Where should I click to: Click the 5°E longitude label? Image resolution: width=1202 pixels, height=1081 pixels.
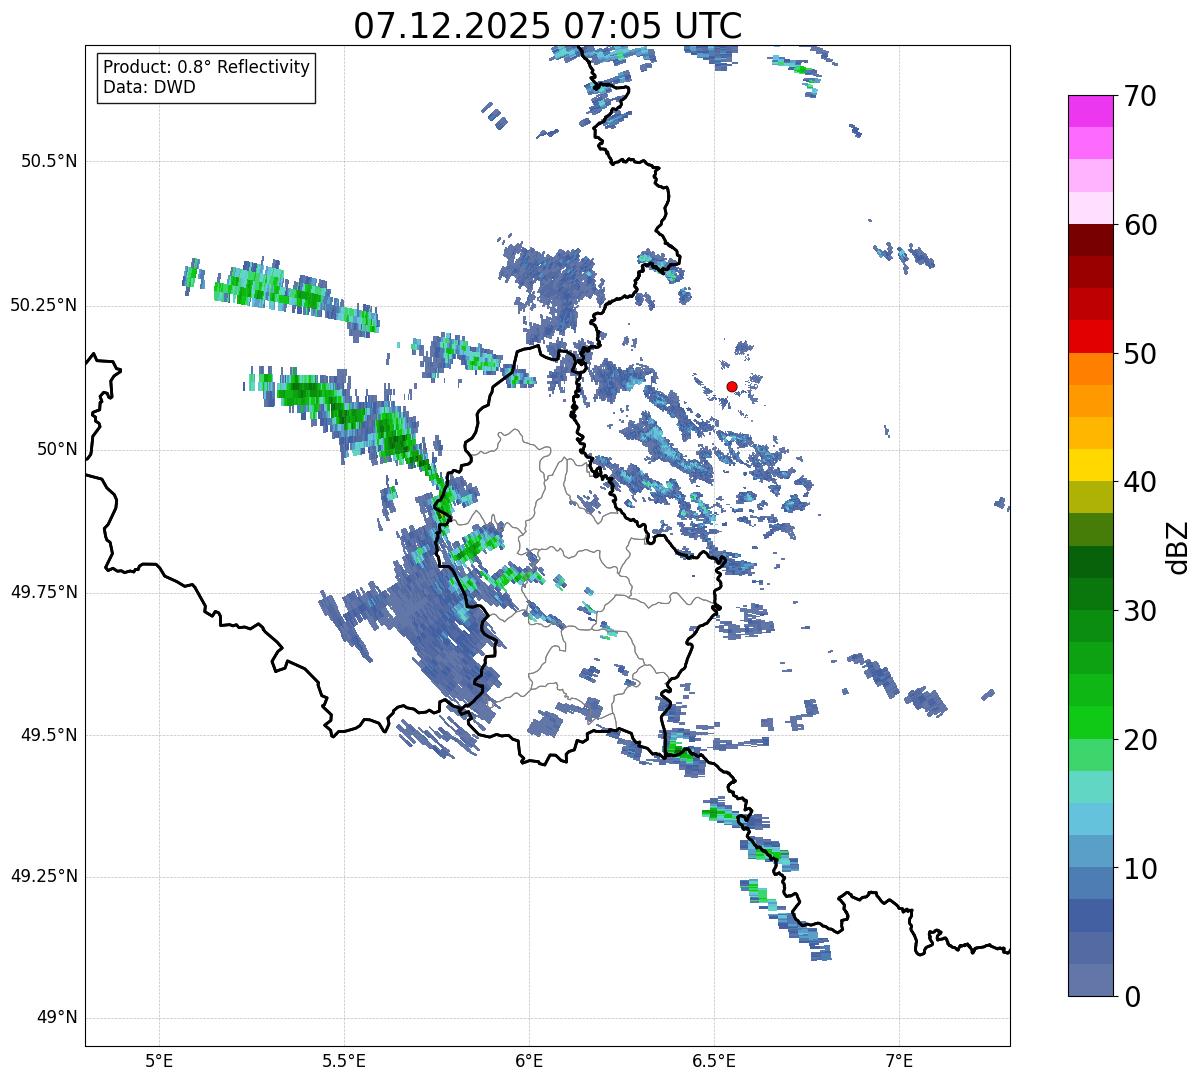tap(159, 1061)
